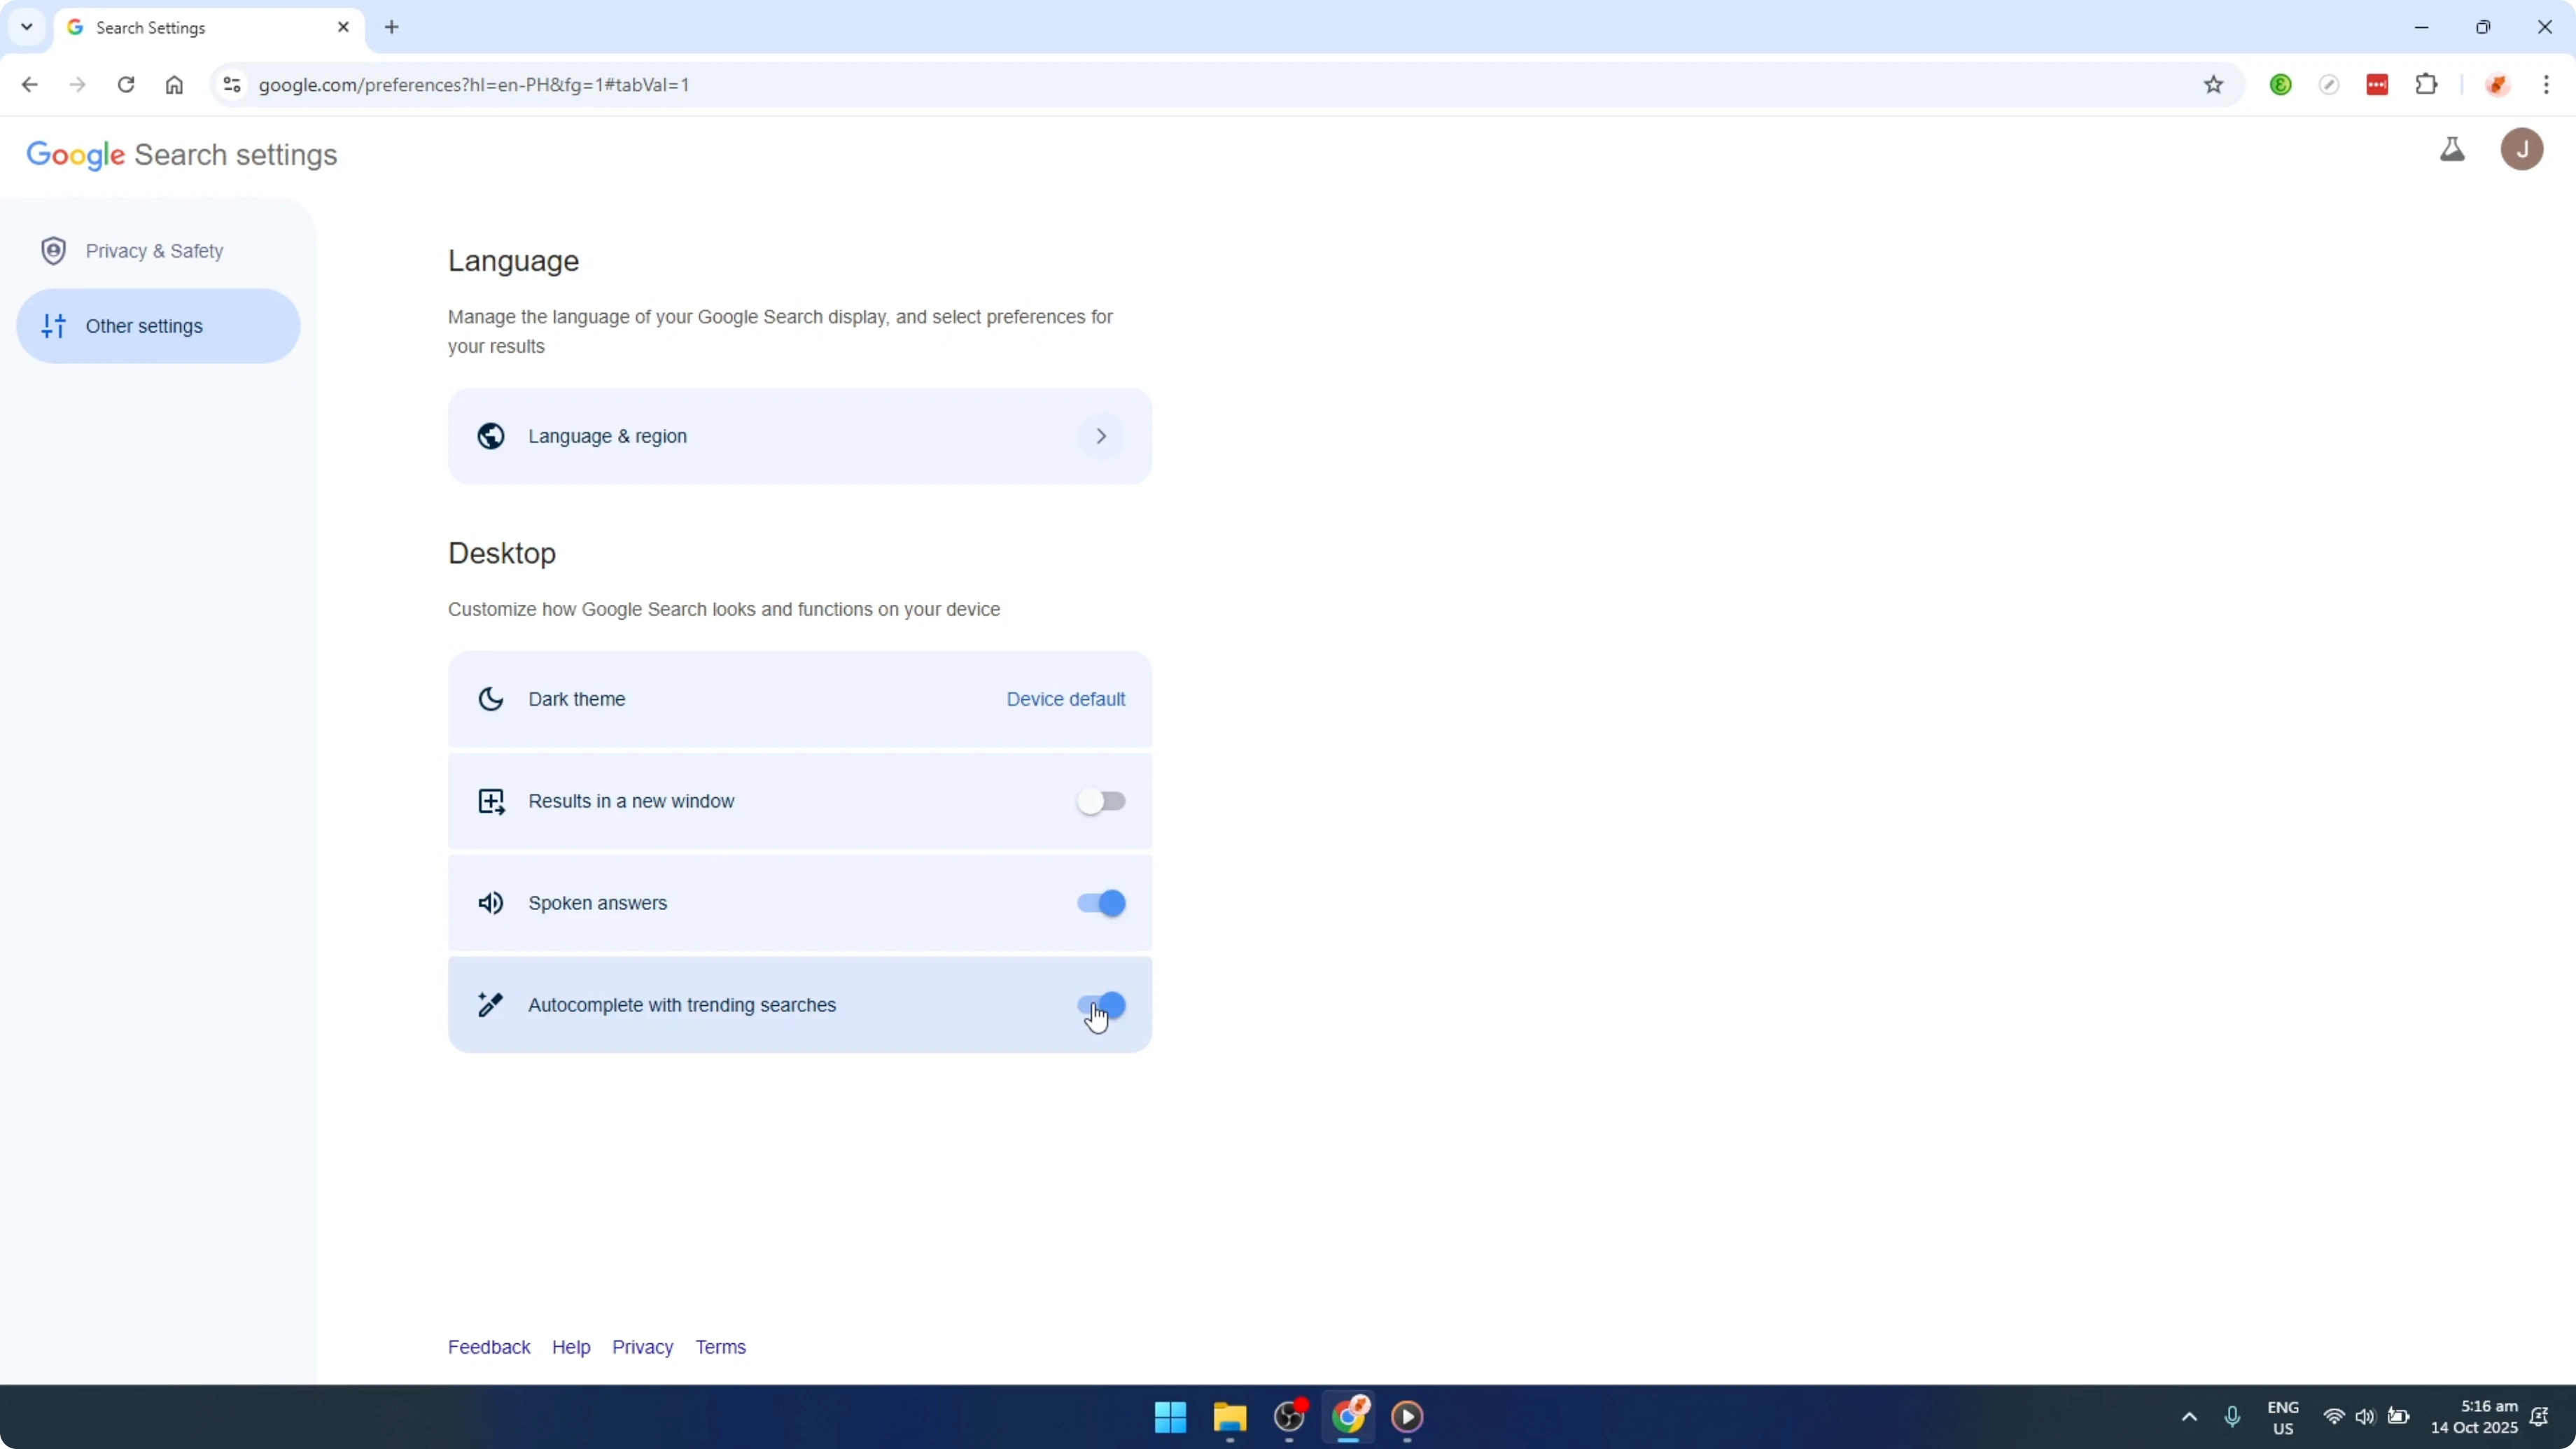Open the account profile avatar menu
Viewport: 2576px width, 1449px height.
[2521, 149]
